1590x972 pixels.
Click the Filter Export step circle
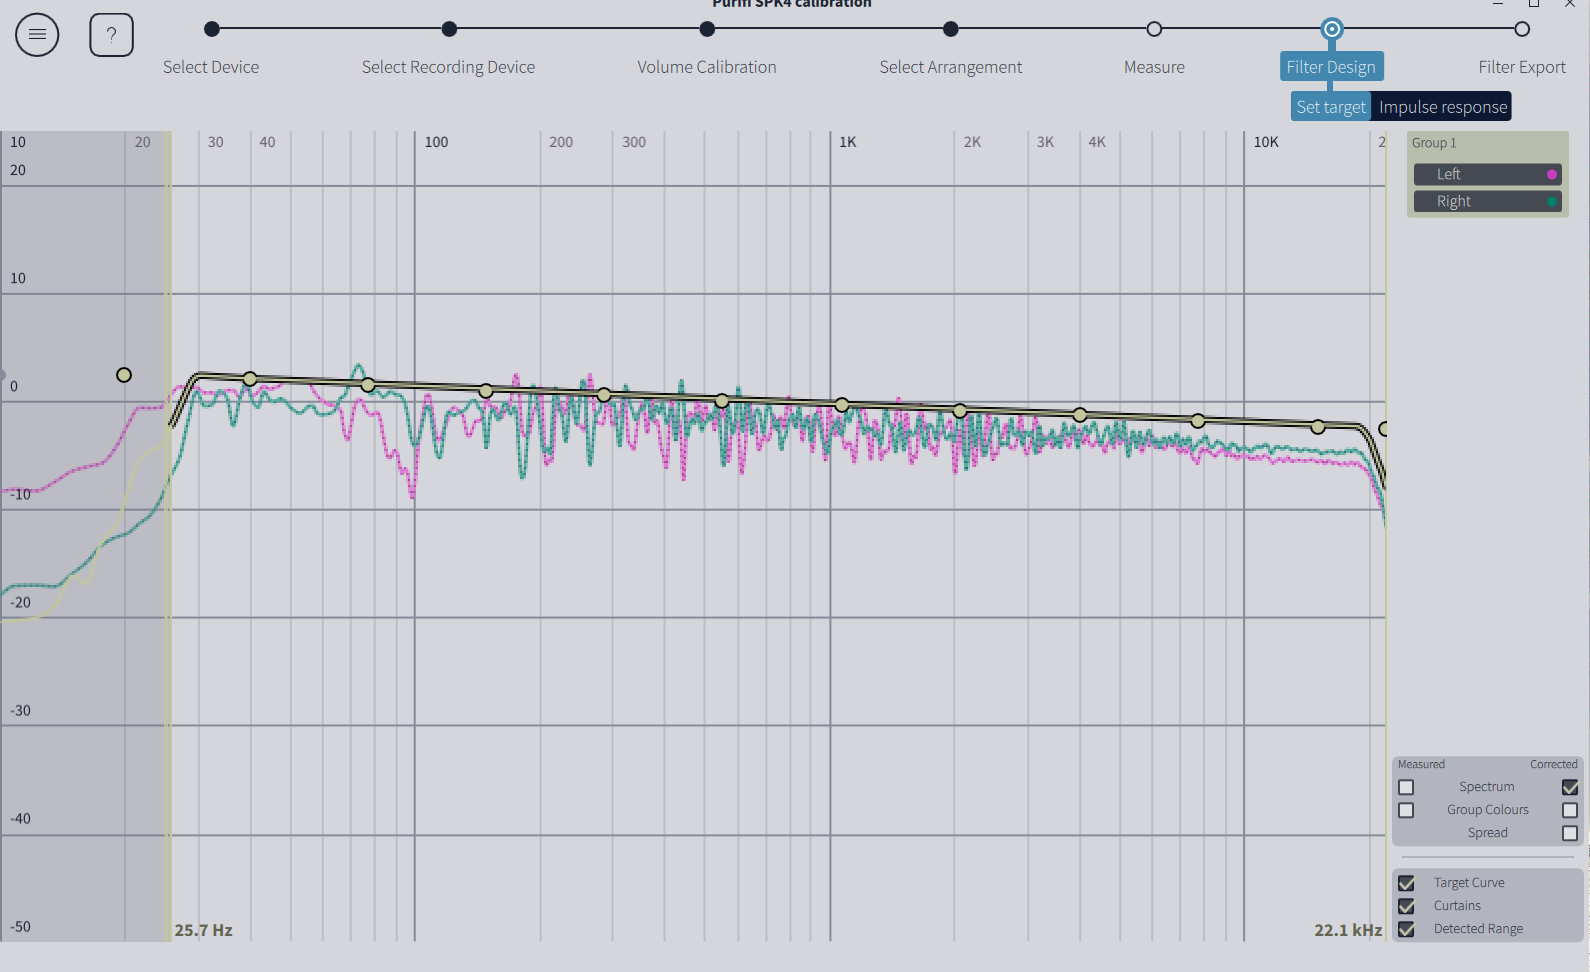click(x=1522, y=29)
